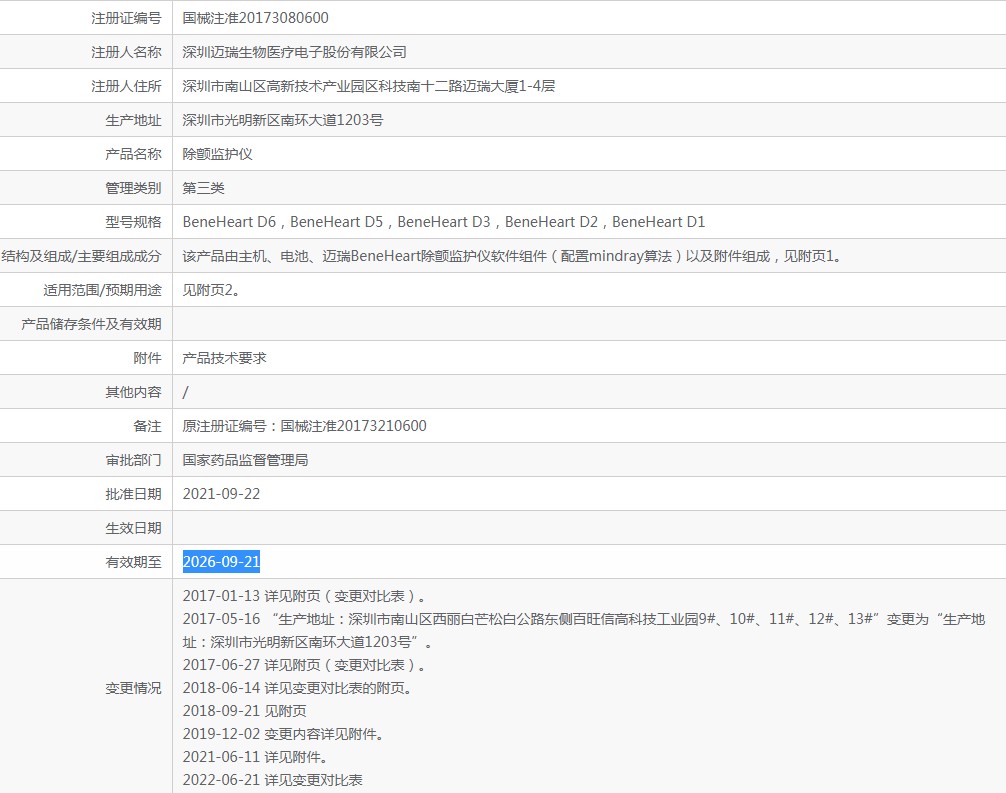Screen dimensions: 1006x793
Task: Click the 有效期至 label
Action: click(133, 562)
